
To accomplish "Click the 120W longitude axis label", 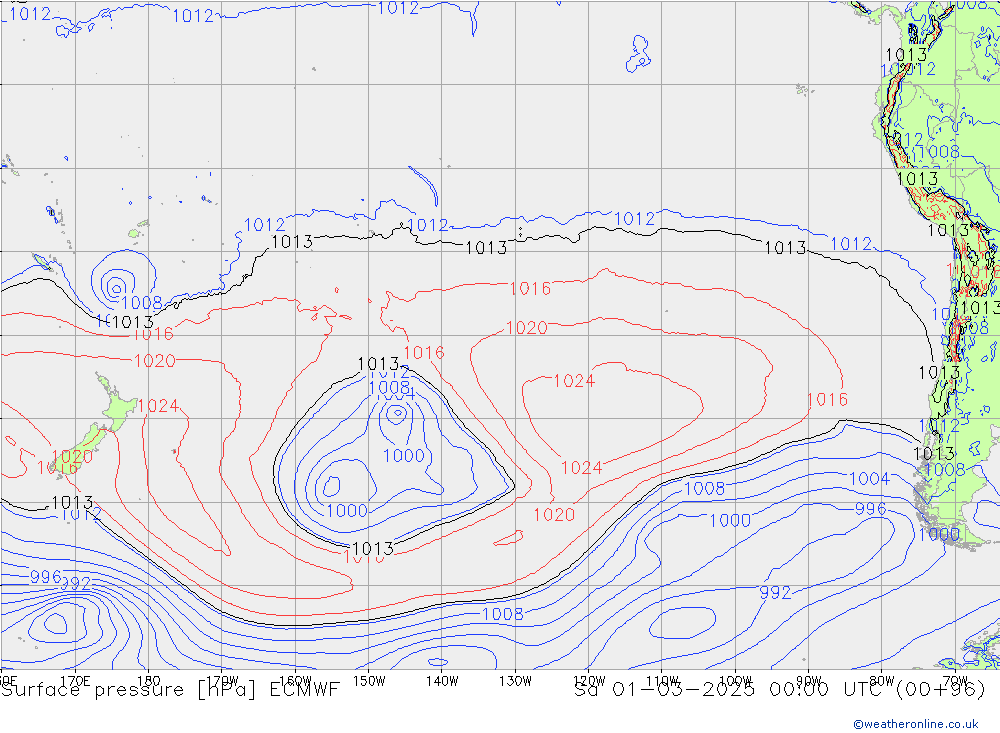I will (x=588, y=680).
